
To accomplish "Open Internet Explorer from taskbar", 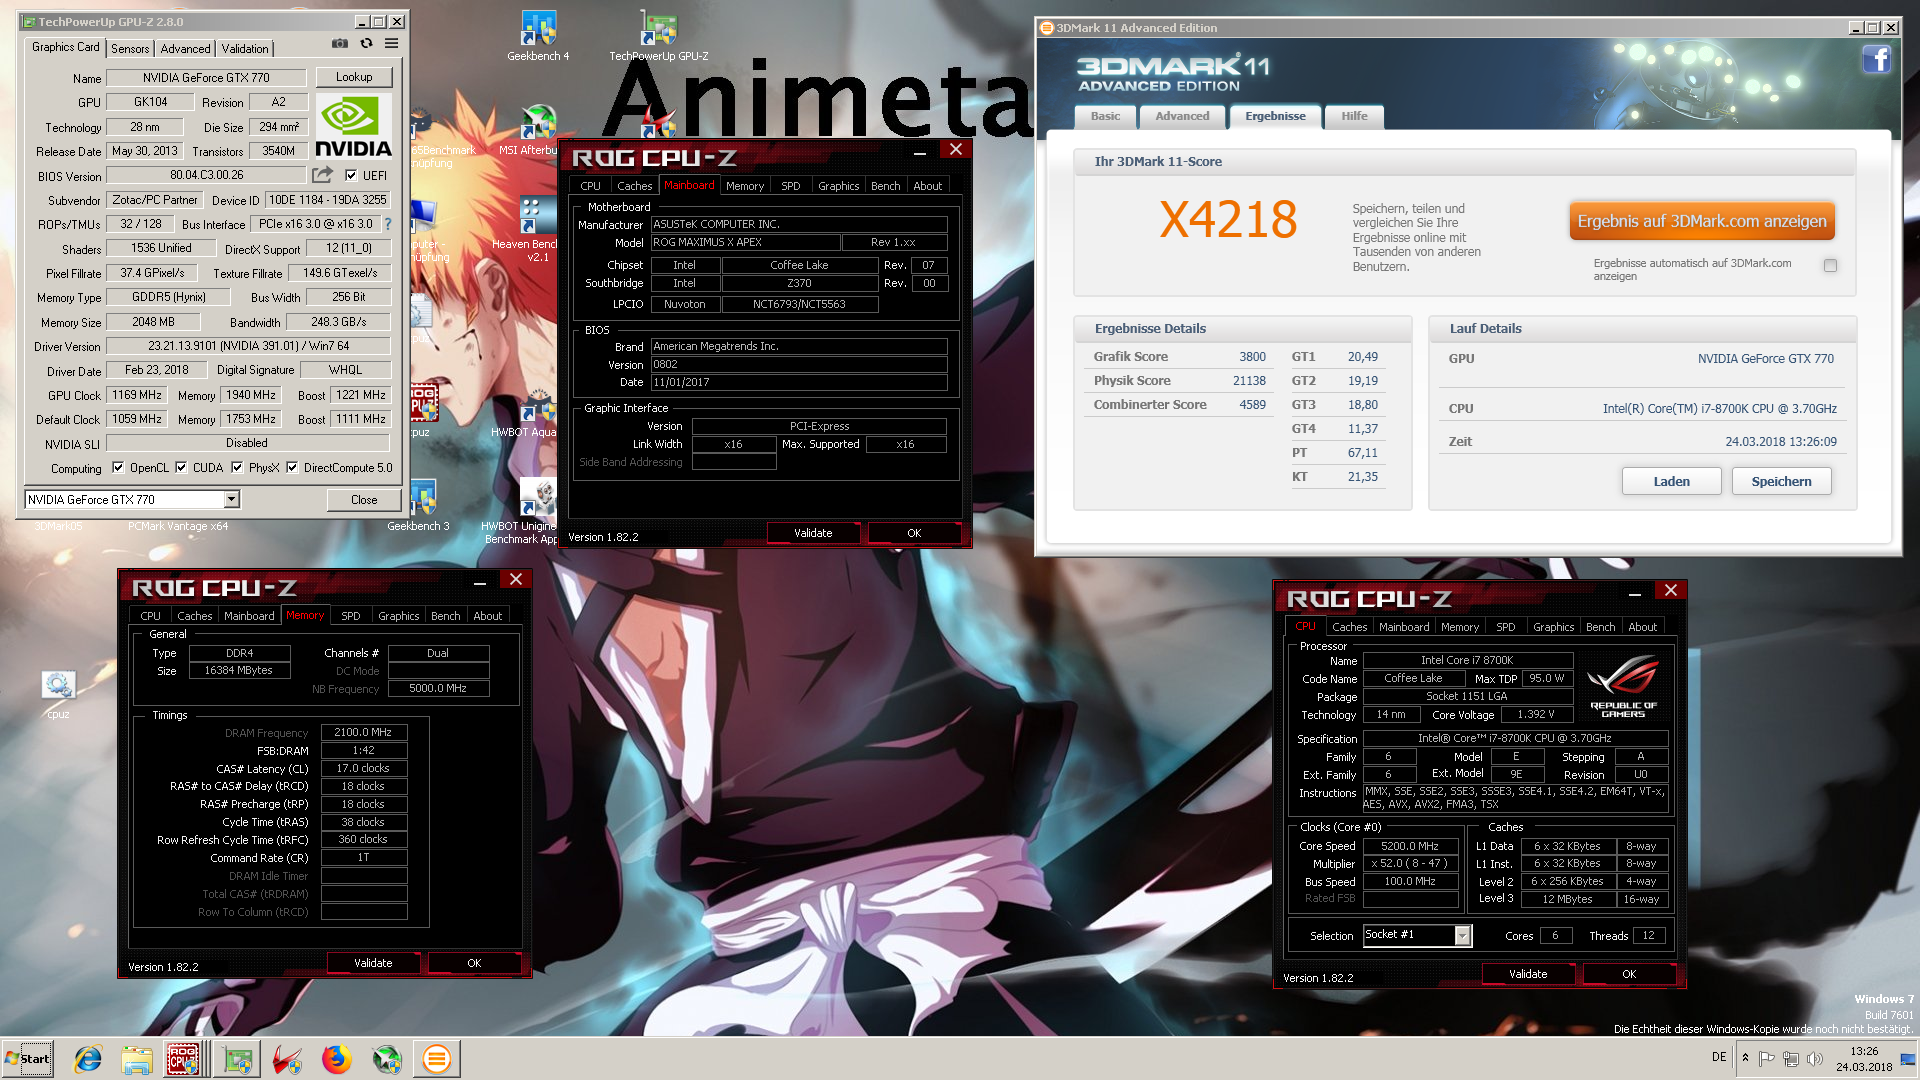I will pyautogui.click(x=88, y=1059).
